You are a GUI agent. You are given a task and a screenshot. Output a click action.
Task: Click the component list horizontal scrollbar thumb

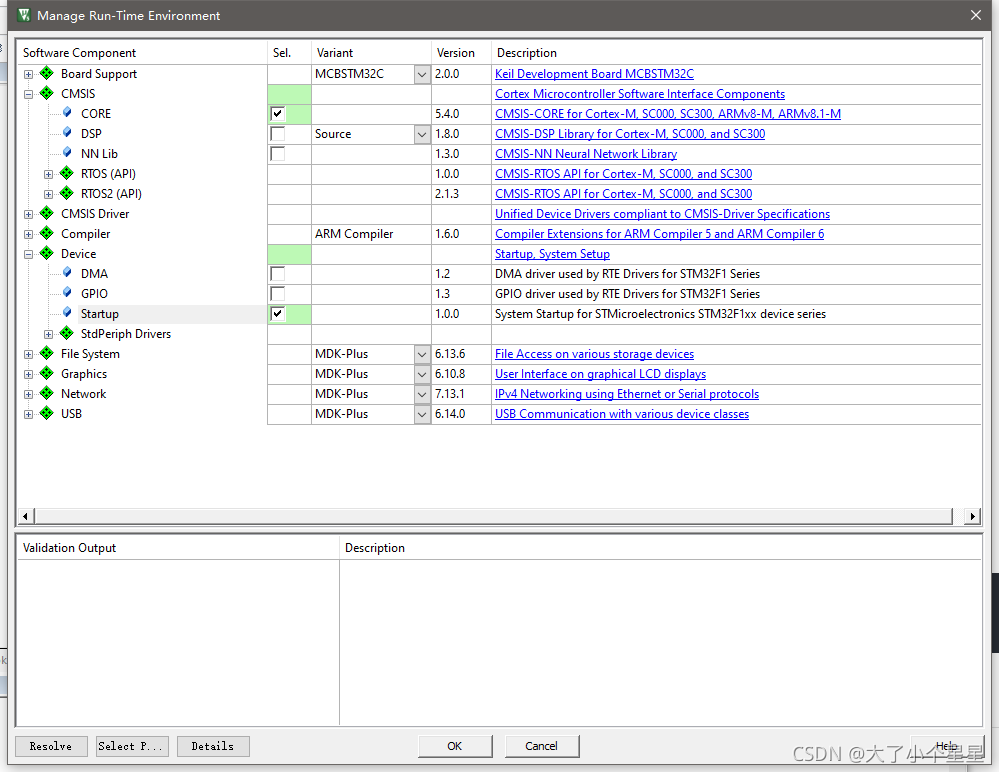(494, 516)
